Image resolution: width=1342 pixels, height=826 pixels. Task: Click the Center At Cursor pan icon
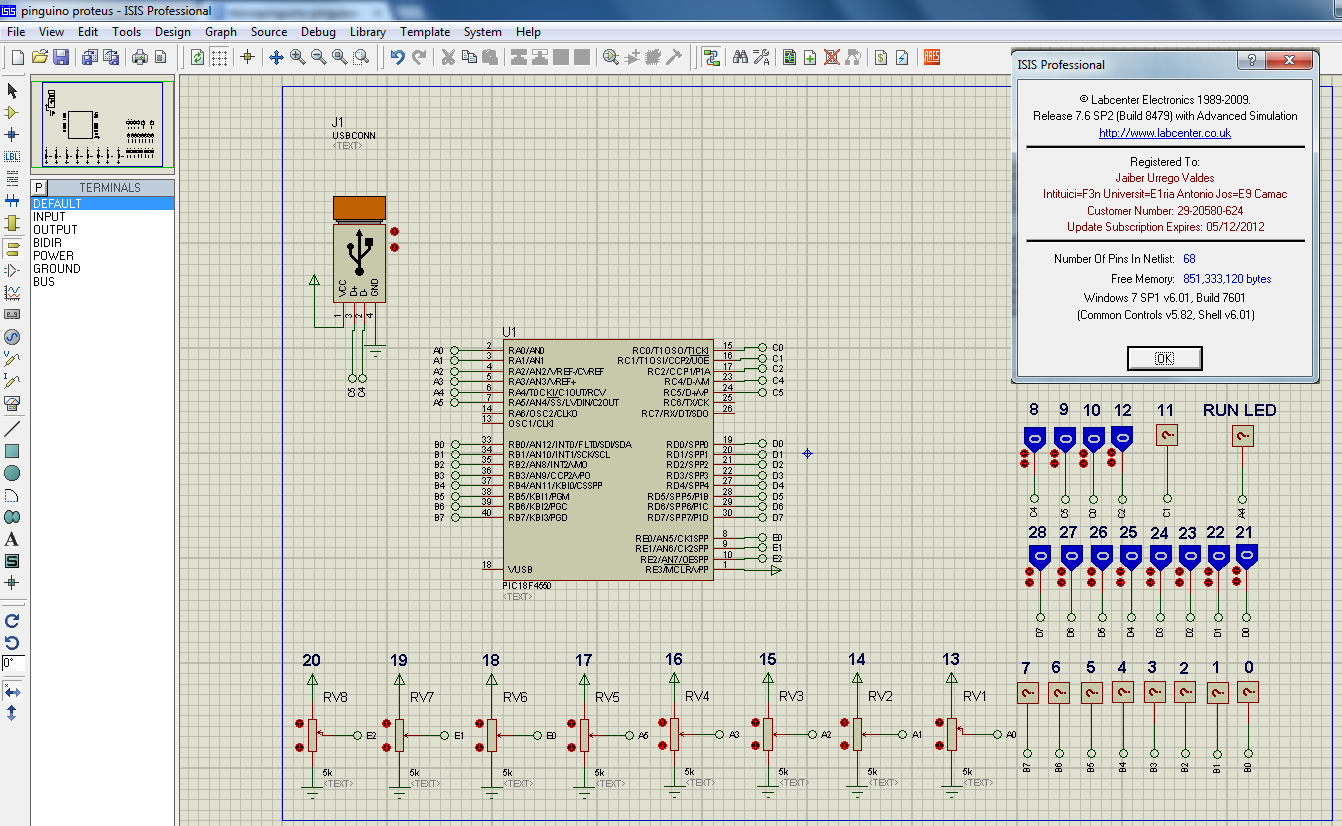[277, 57]
